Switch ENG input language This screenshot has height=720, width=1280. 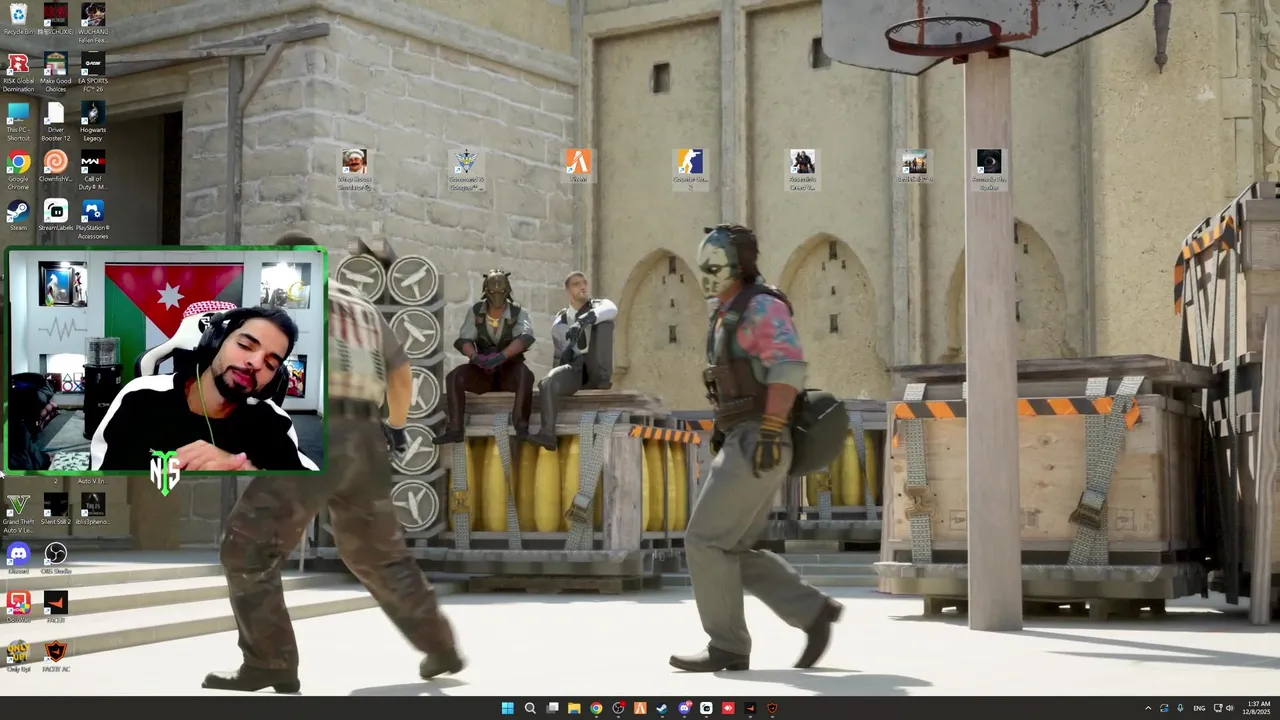pyautogui.click(x=1199, y=708)
